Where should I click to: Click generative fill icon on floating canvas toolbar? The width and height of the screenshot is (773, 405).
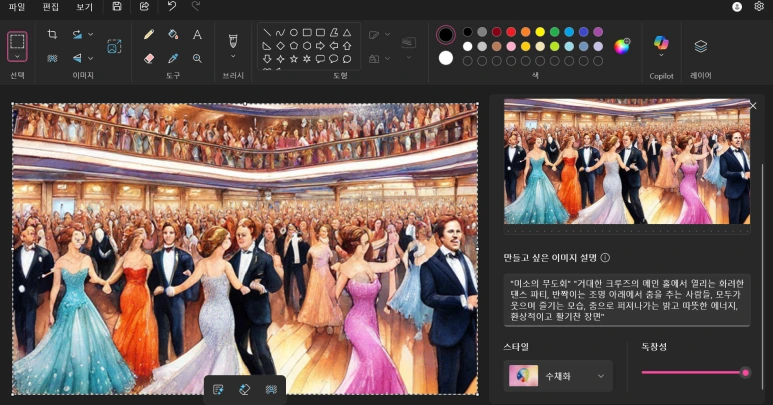pos(218,390)
